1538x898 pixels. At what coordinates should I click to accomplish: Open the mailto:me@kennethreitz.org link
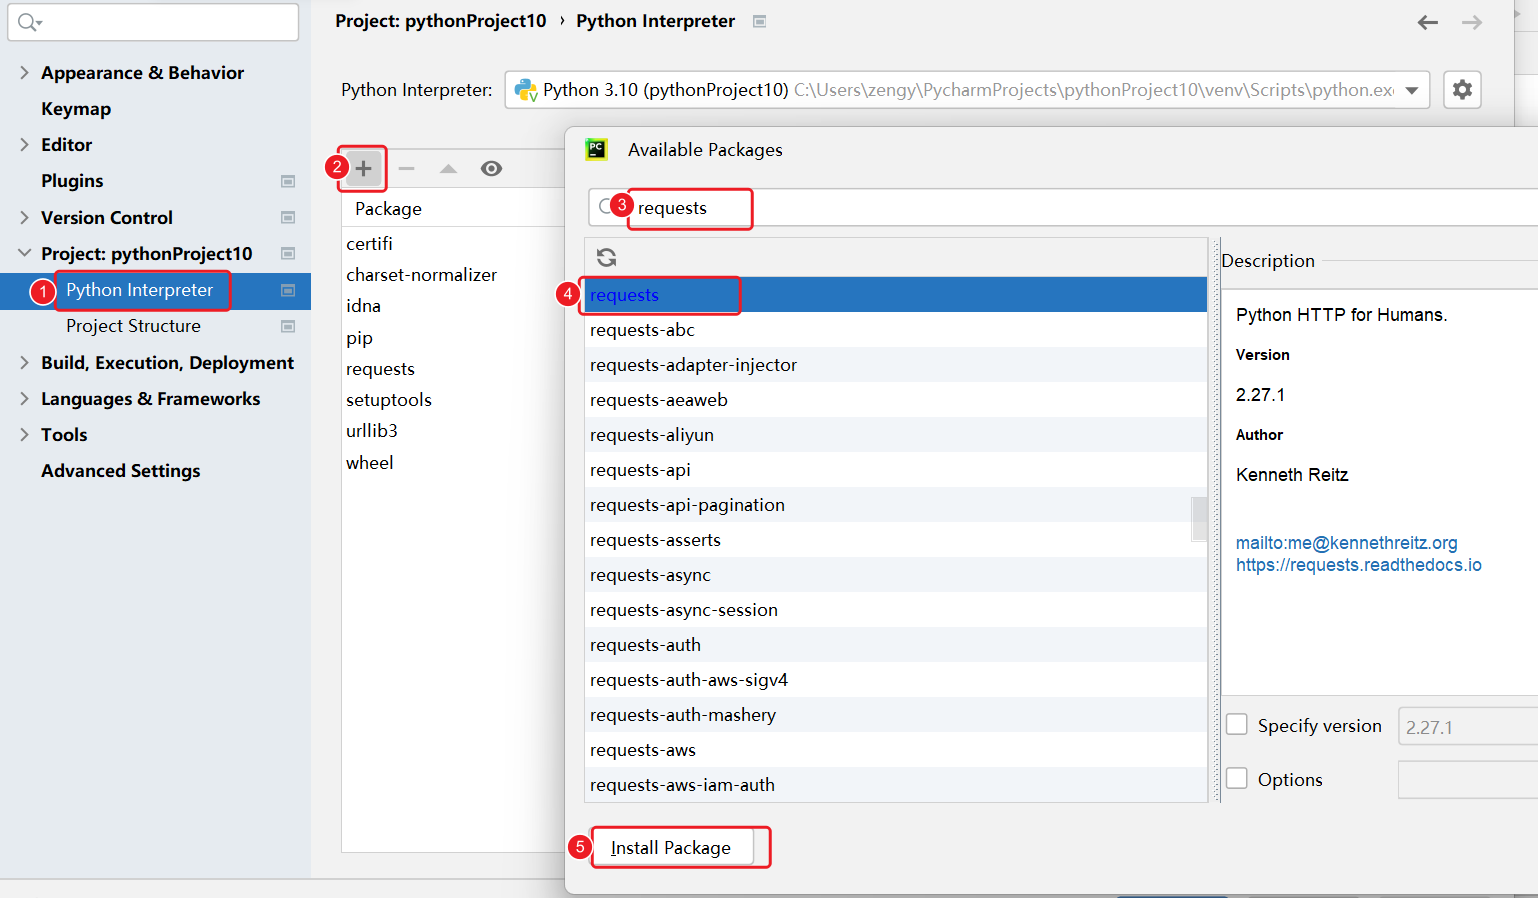click(x=1346, y=543)
